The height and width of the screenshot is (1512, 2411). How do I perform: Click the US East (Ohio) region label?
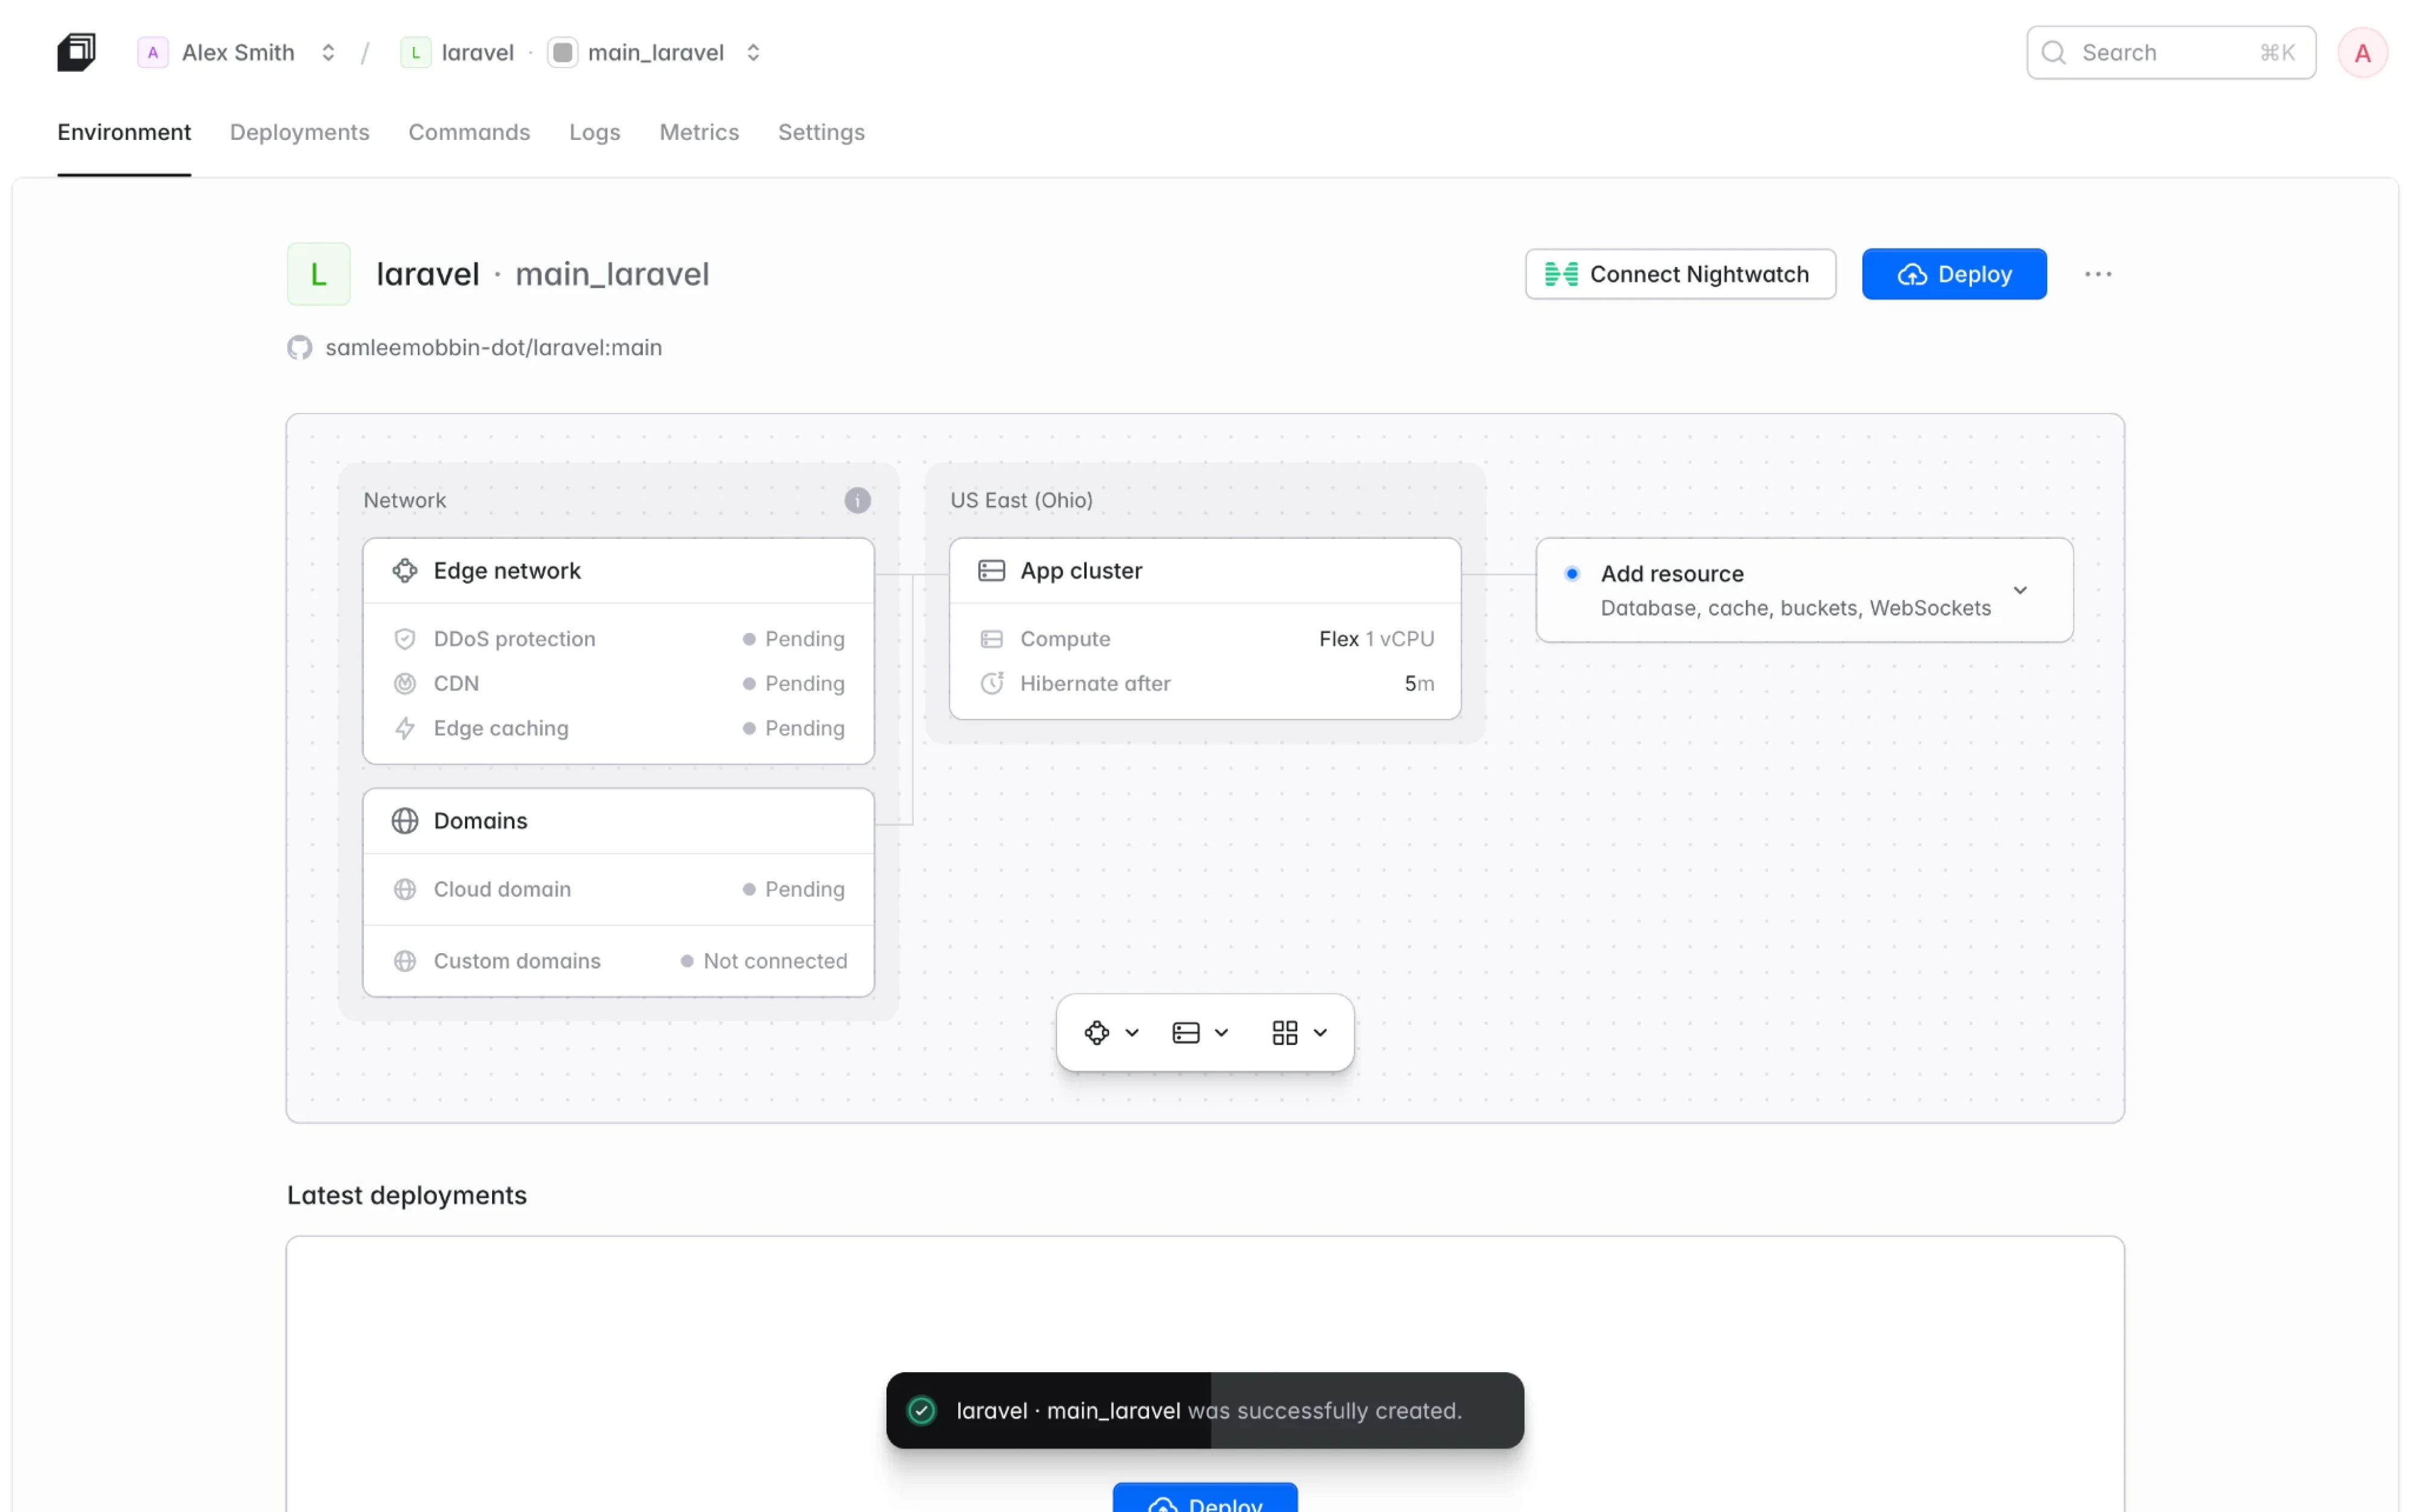point(1021,500)
